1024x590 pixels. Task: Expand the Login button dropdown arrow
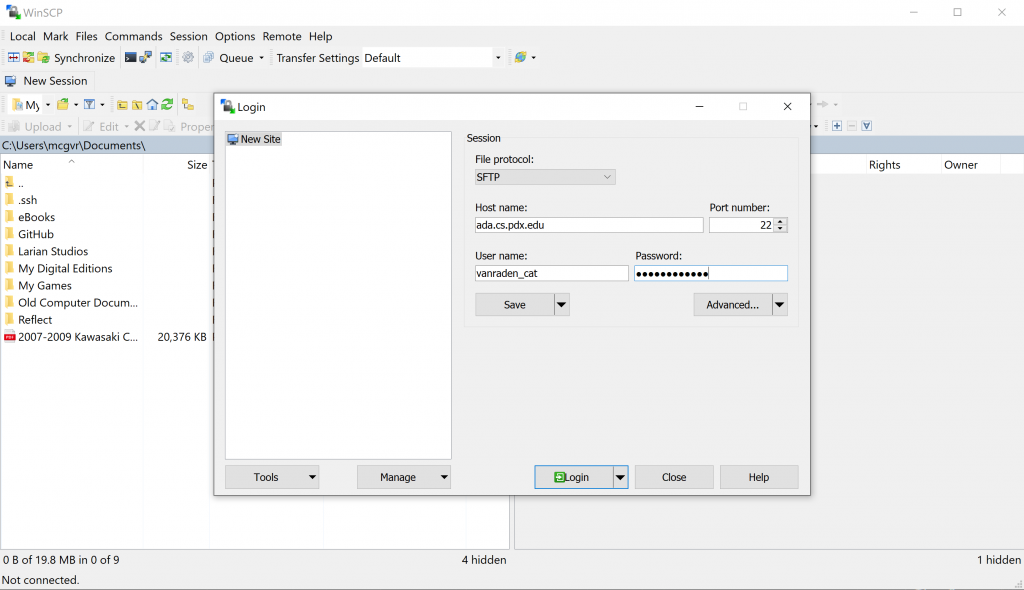[620, 477]
